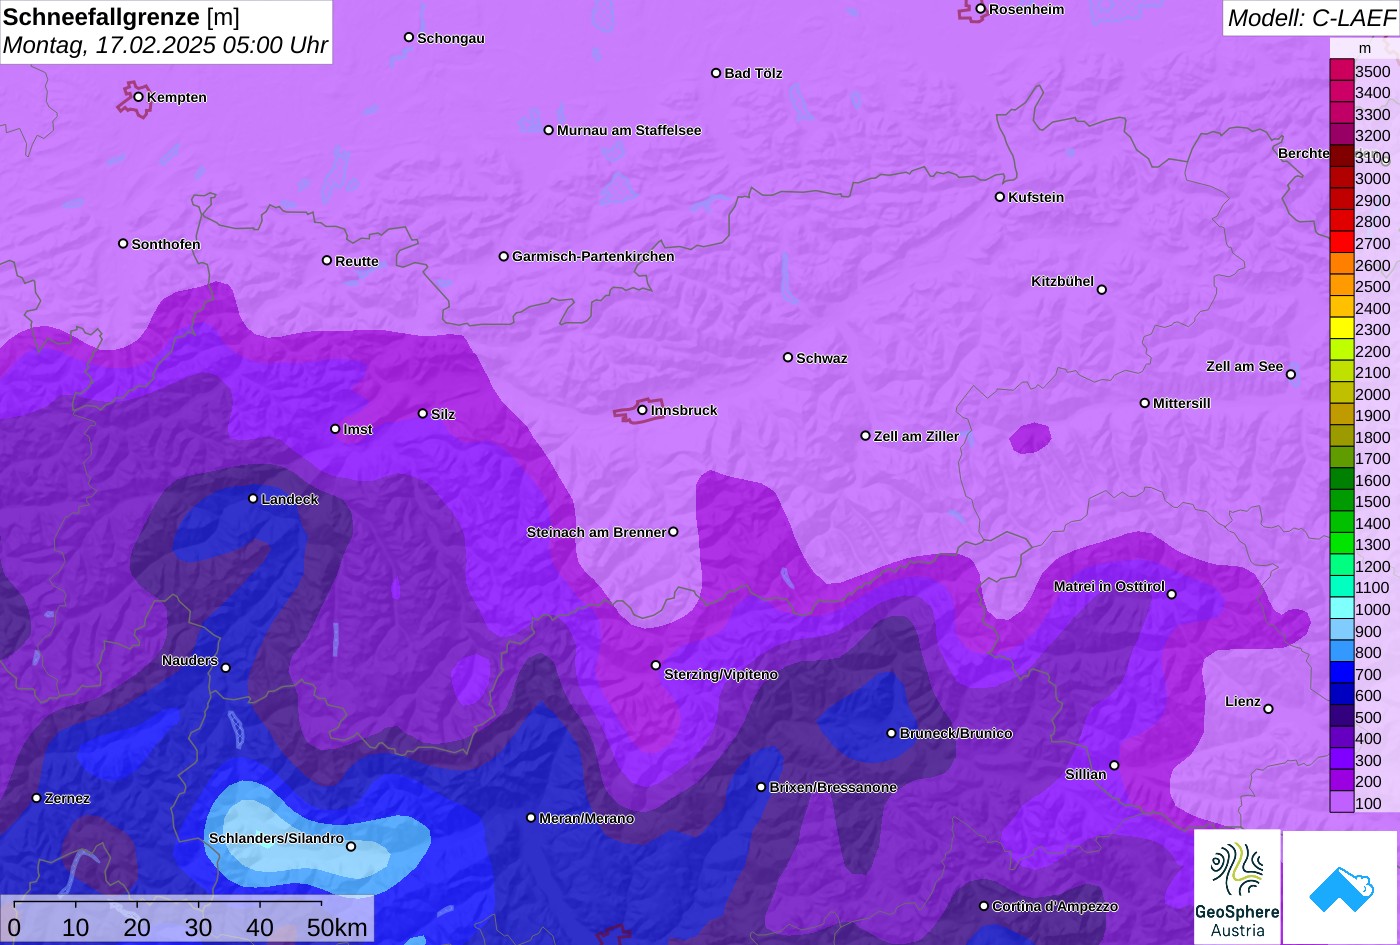Image resolution: width=1400 pixels, height=945 pixels.
Task: Click the Bruneck/Brunico marker dot
Action: point(891,733)
